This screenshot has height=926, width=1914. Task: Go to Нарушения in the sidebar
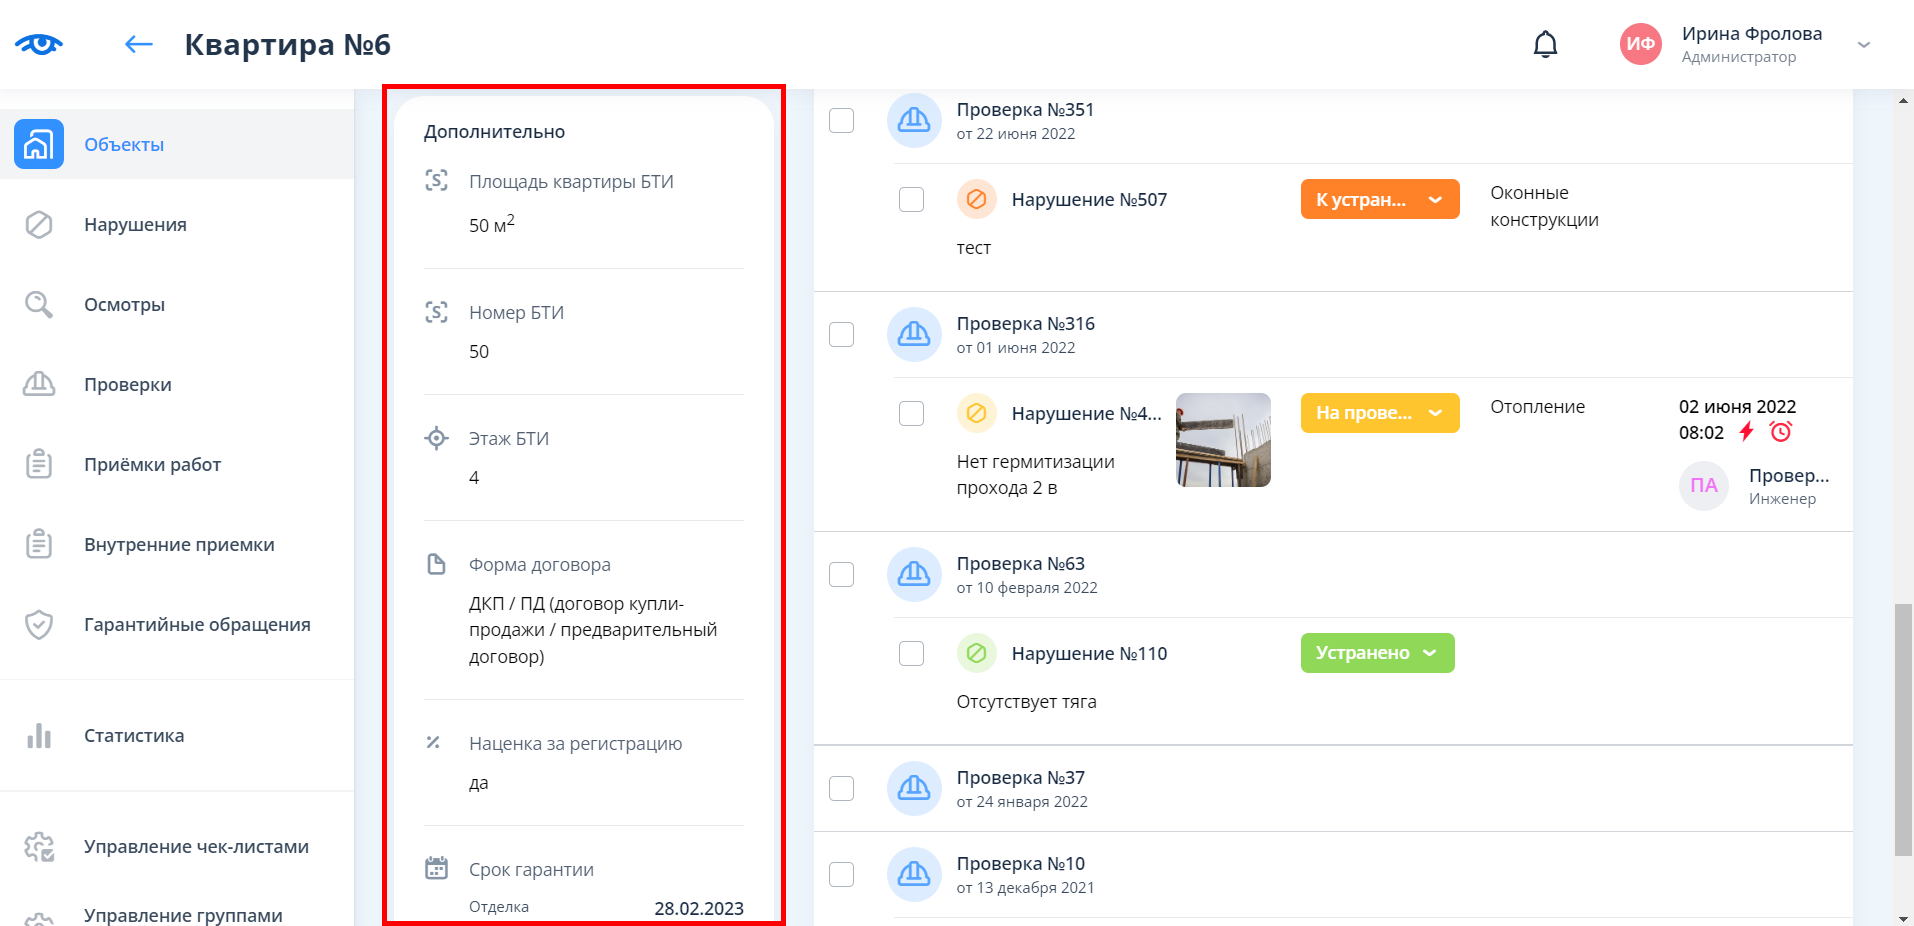coord(135,225)
